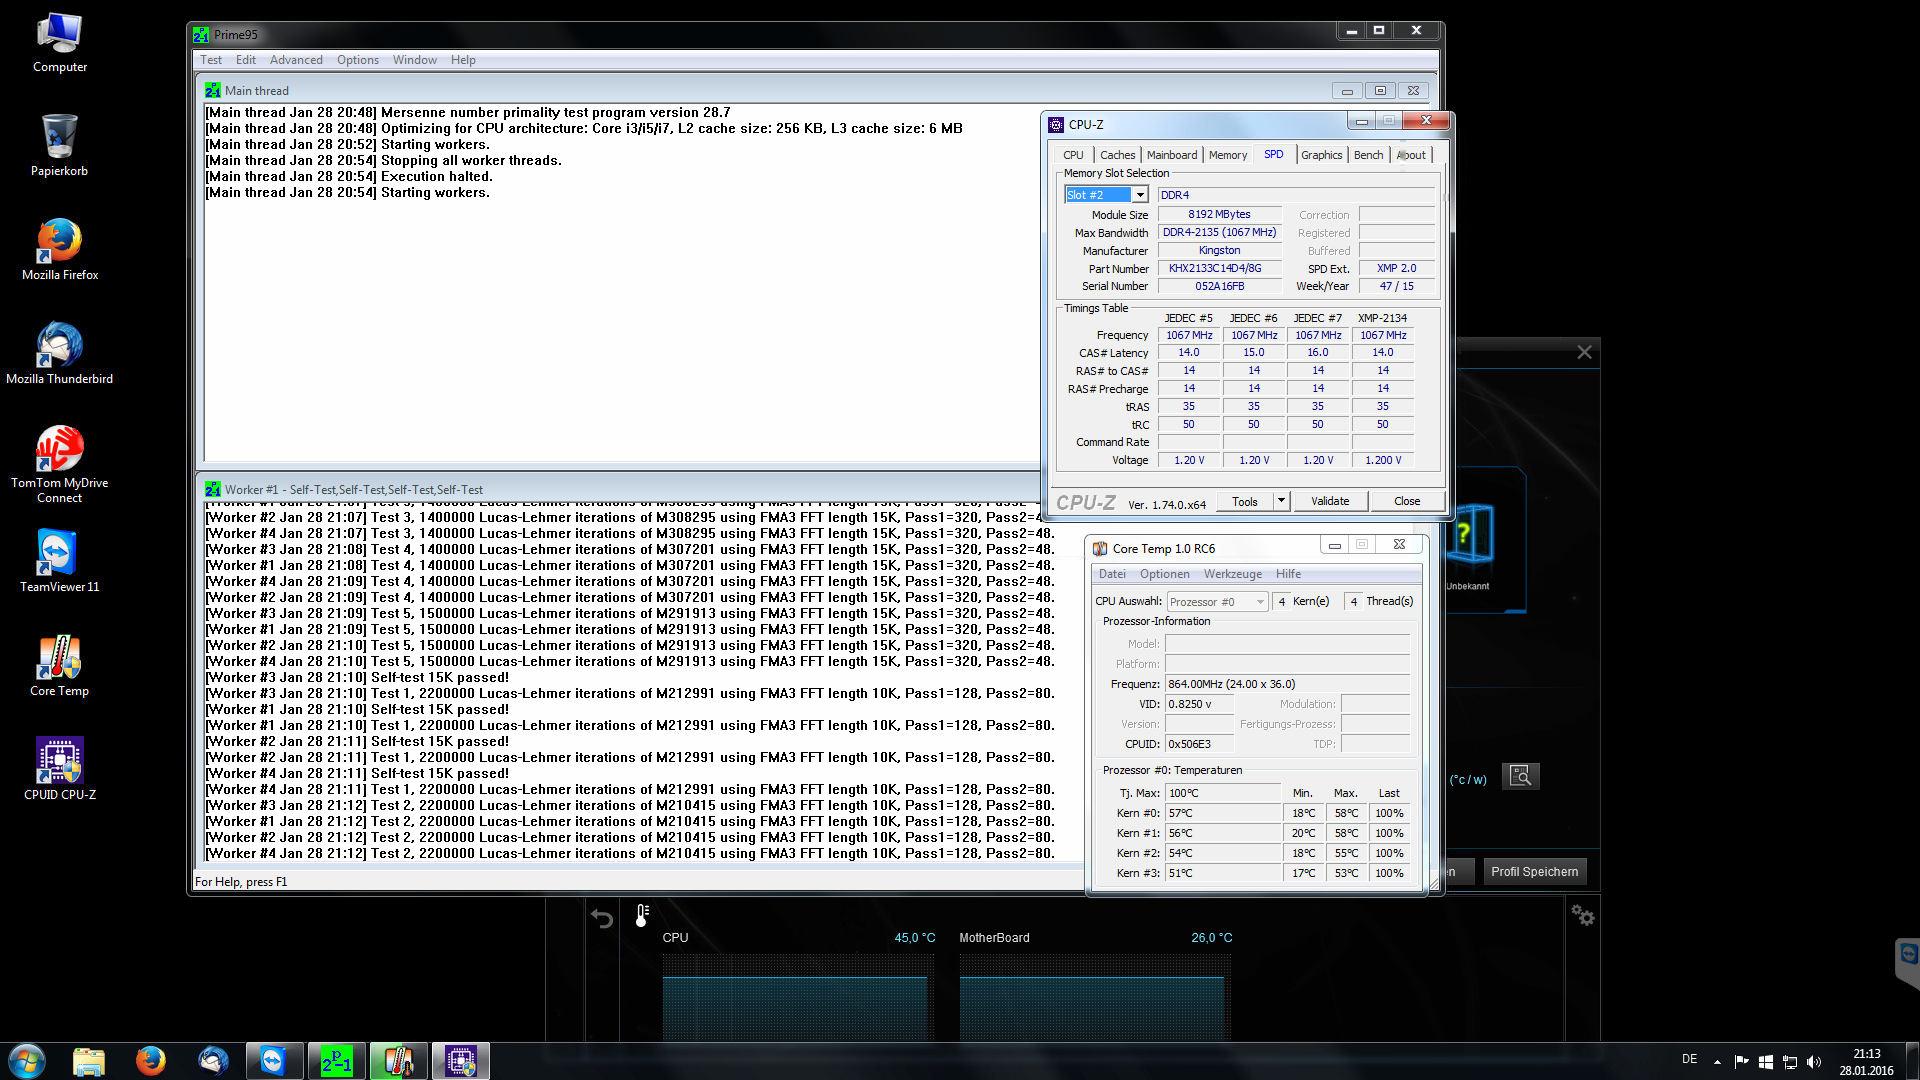The height and width of the screenshot is (1080, 1920).
Task: Click the undo arrow icon in monitoring panel
Action: 602,918
